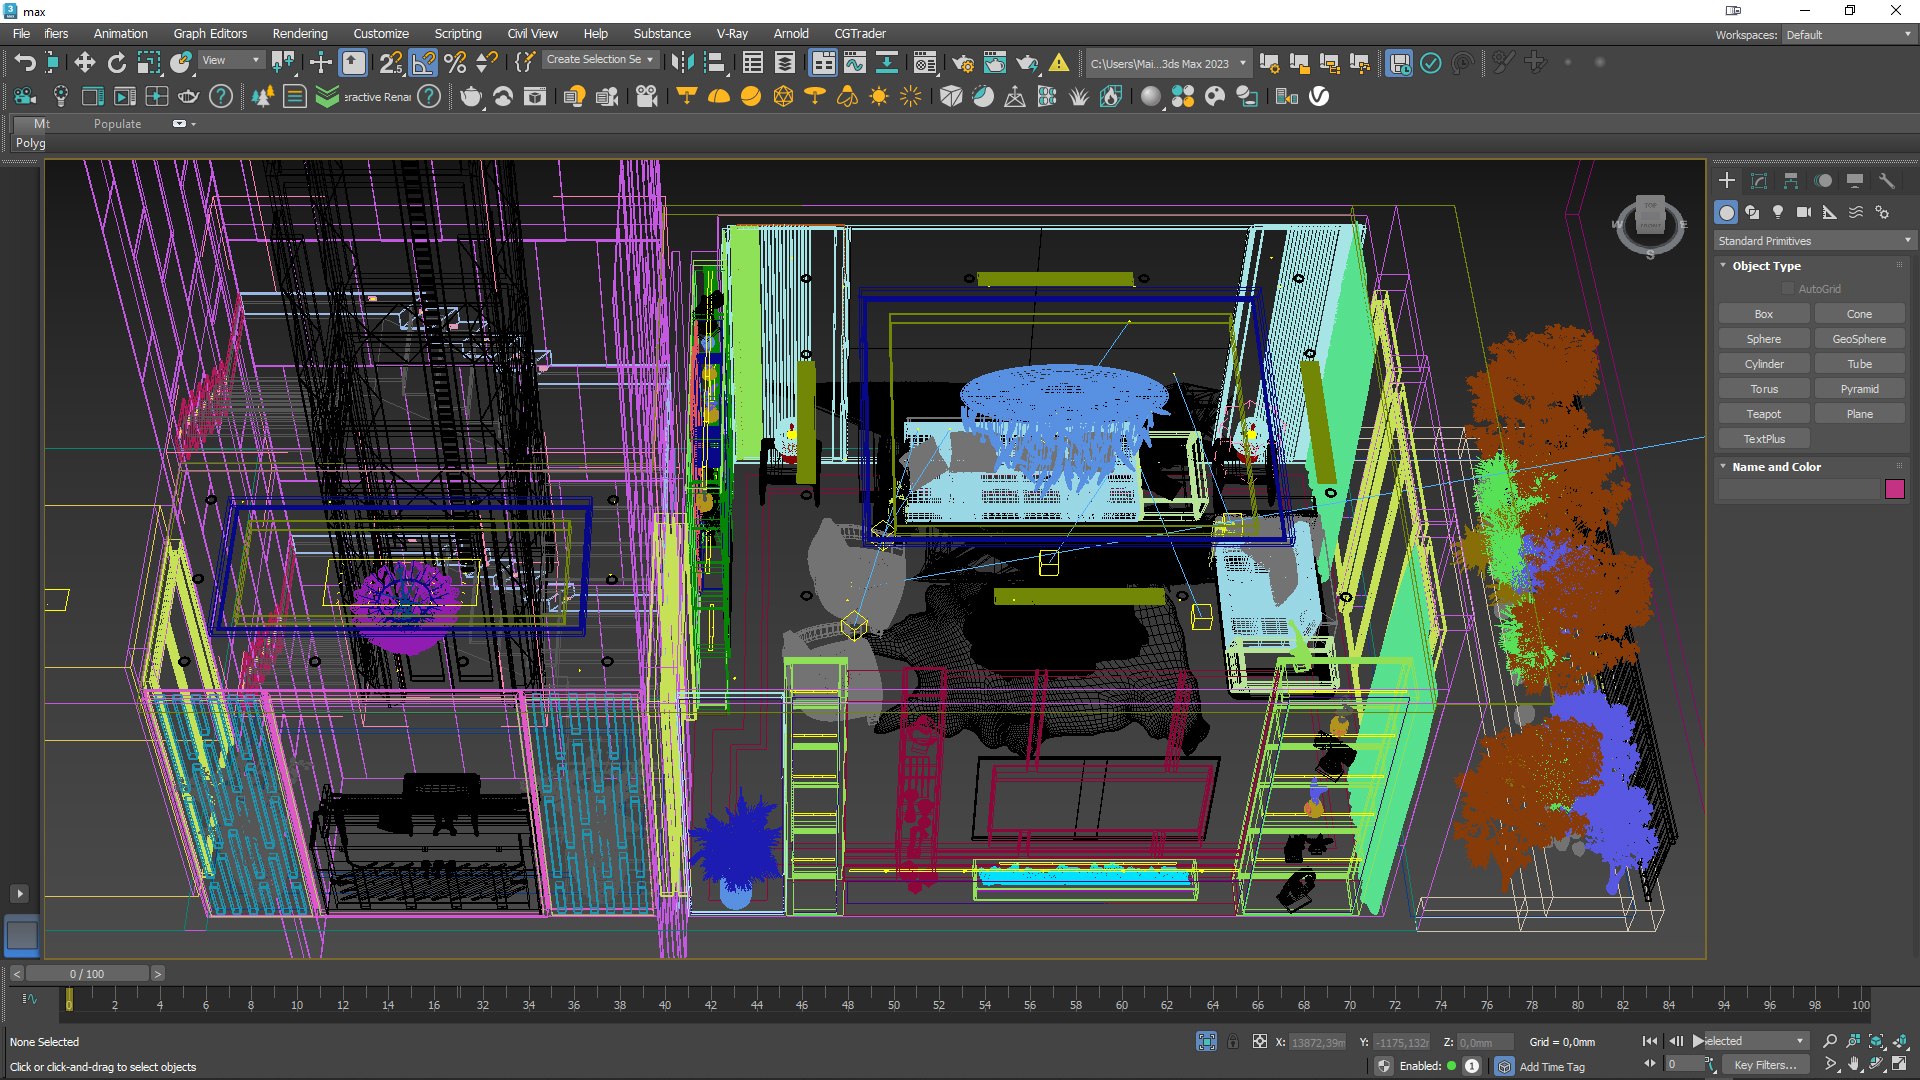Screen dimensions: 1920x1080
Task: Click the Key Filters button
Action: [x=1764, y=1065]
